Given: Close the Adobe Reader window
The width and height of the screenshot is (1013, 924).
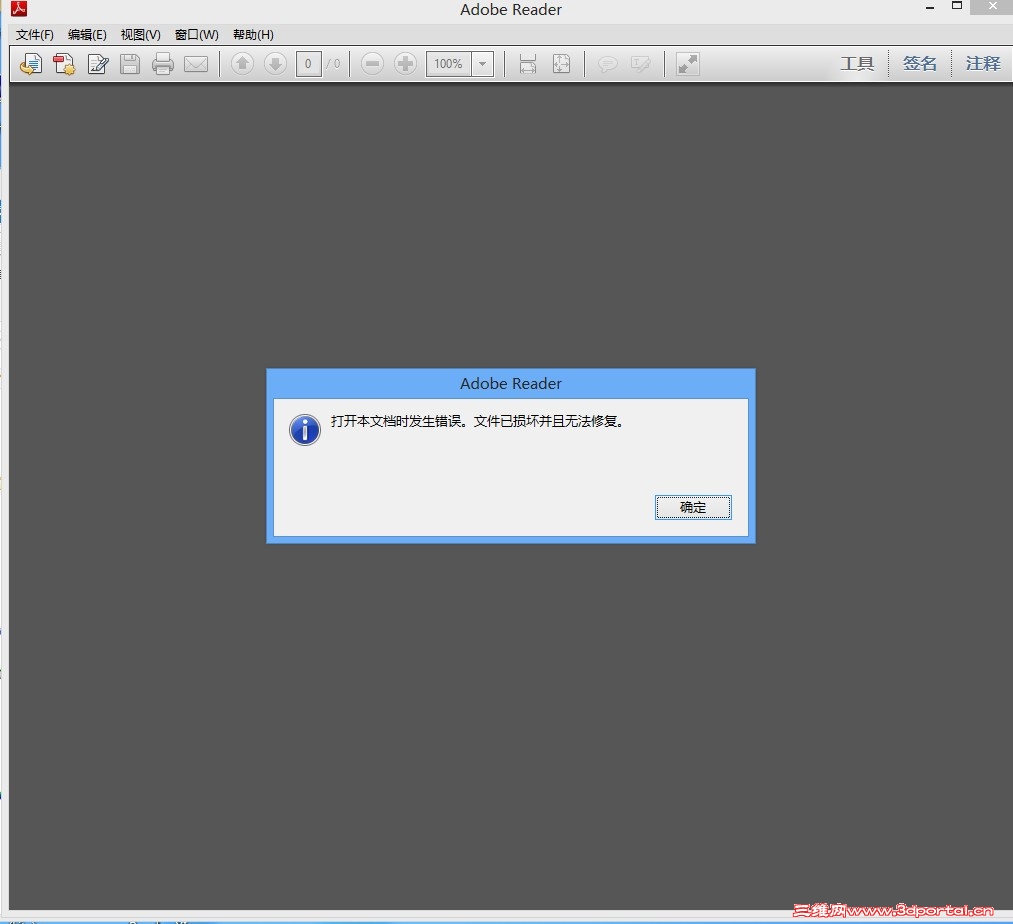Looking at the screenshot, I should tap(992, 6).
